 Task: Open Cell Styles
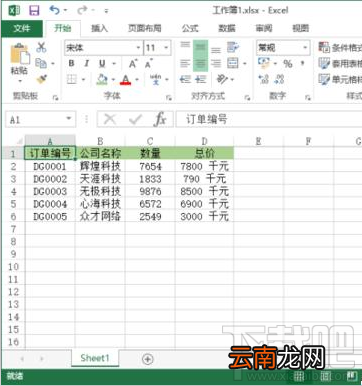(340, 79)
